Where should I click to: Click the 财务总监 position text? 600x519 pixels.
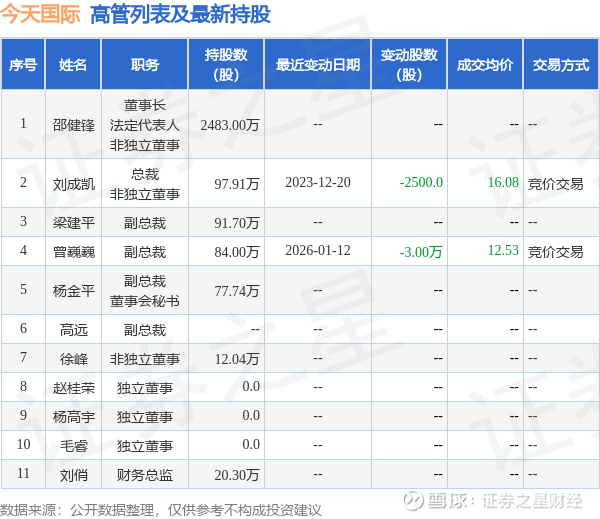[145, 475]
